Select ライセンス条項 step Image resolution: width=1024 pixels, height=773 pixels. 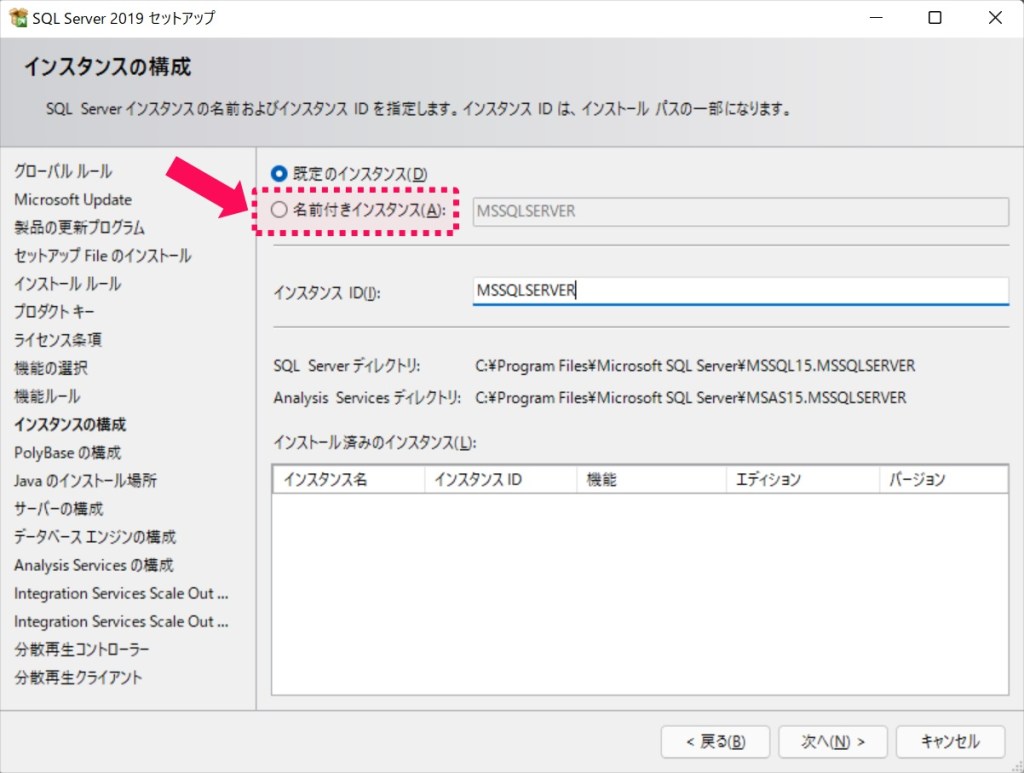click(58, 339)
